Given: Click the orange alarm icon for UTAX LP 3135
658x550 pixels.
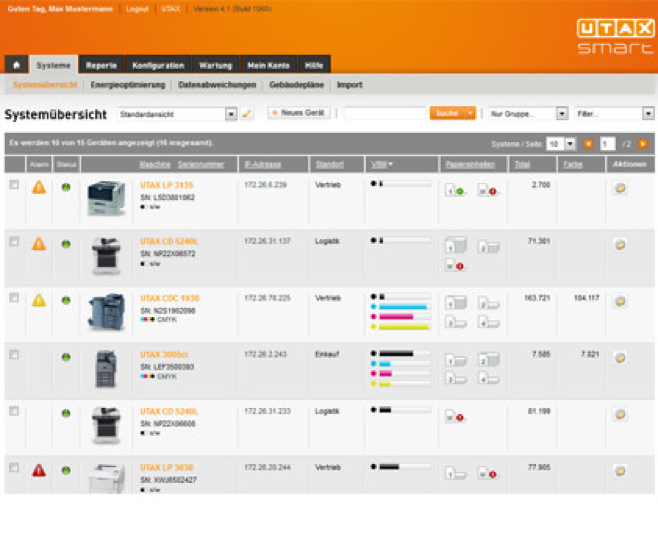Looking at the screenshot, I should 39,187.
